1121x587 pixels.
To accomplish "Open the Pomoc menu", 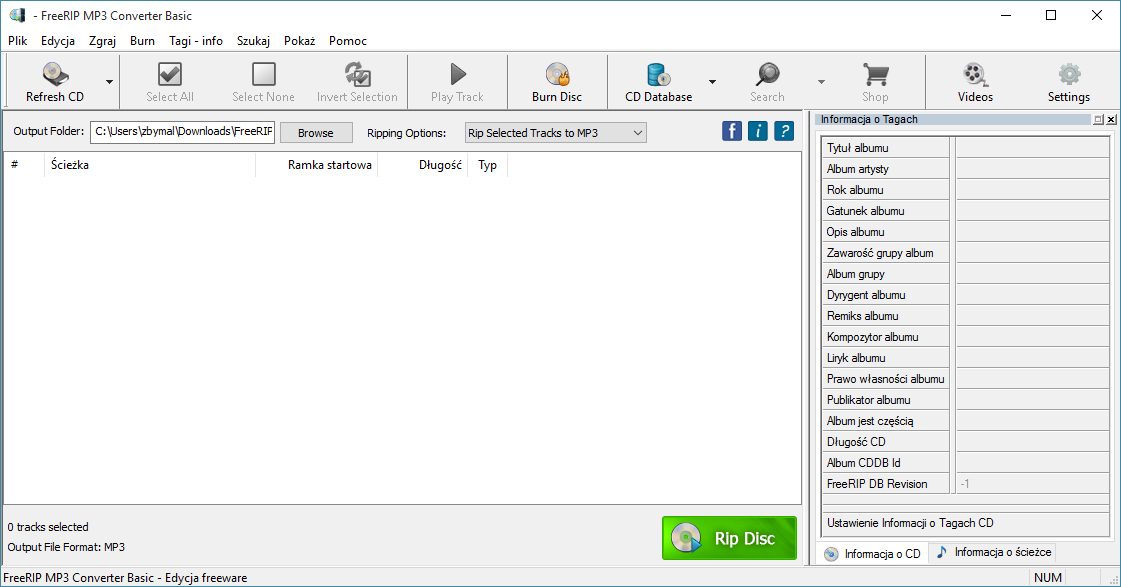I will coord(347,41).
